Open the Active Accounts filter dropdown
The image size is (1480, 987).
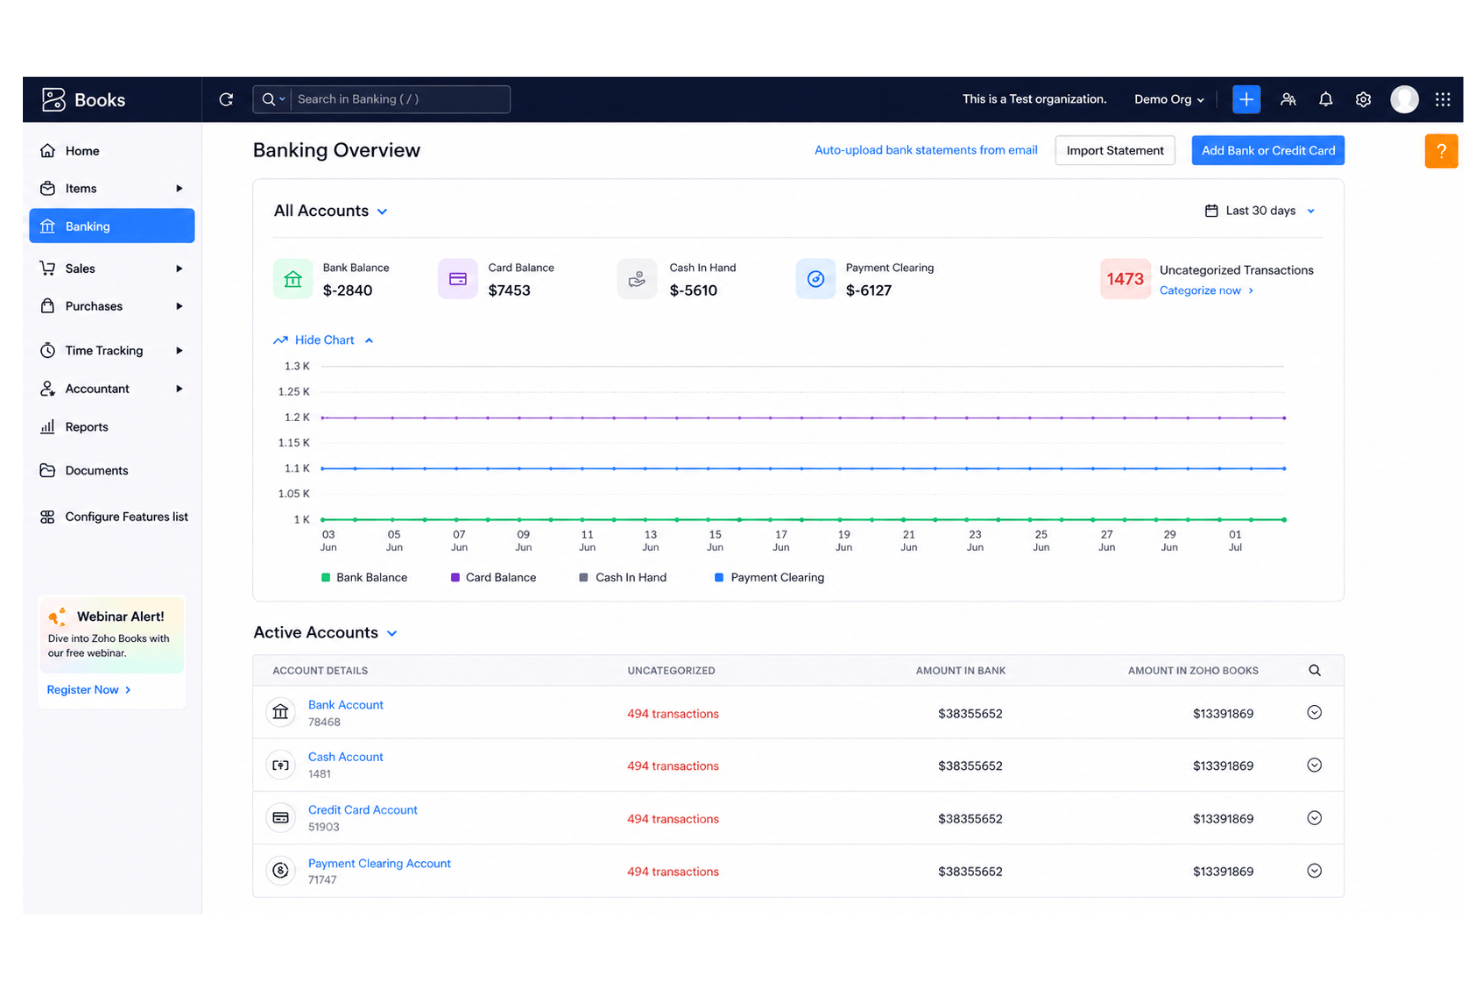click(x=325, y=633)
